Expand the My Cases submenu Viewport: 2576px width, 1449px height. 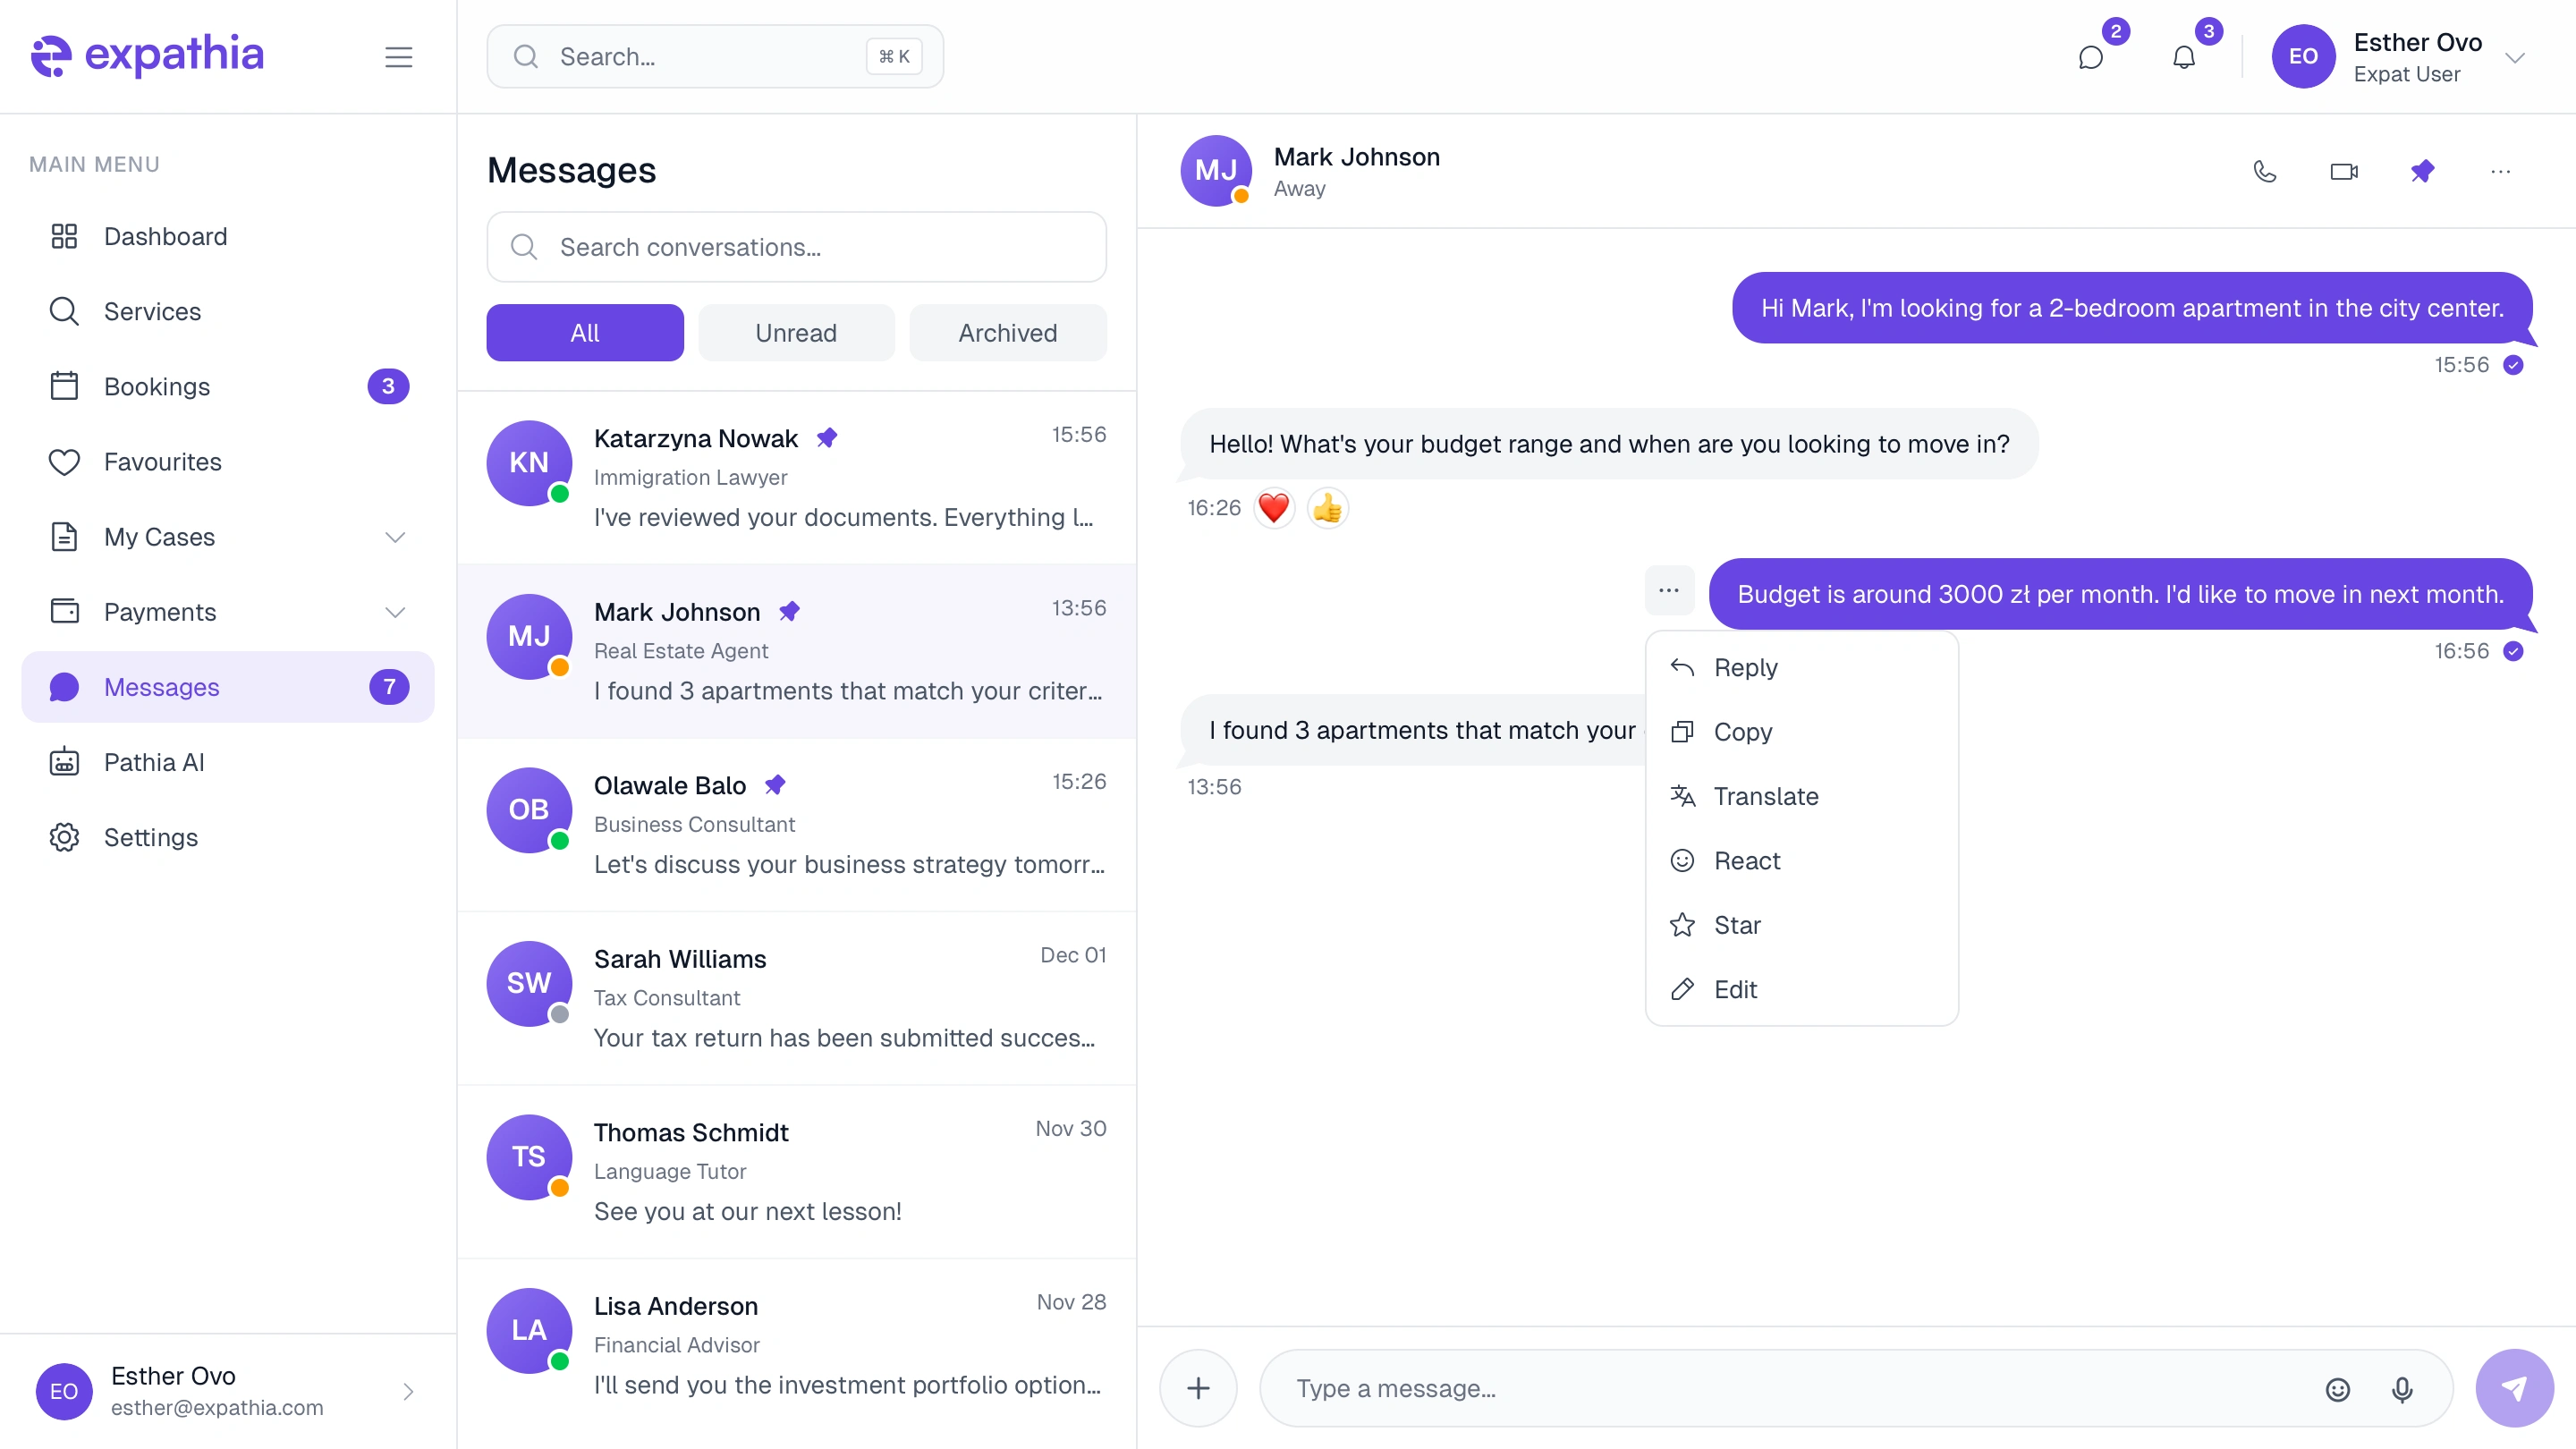point(395,537)
